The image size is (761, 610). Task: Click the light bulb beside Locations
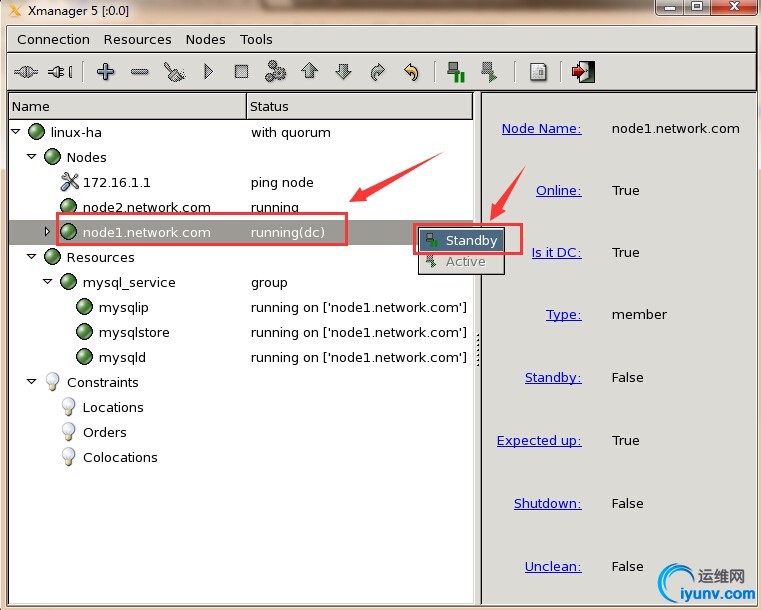click(x=68, y=407)
